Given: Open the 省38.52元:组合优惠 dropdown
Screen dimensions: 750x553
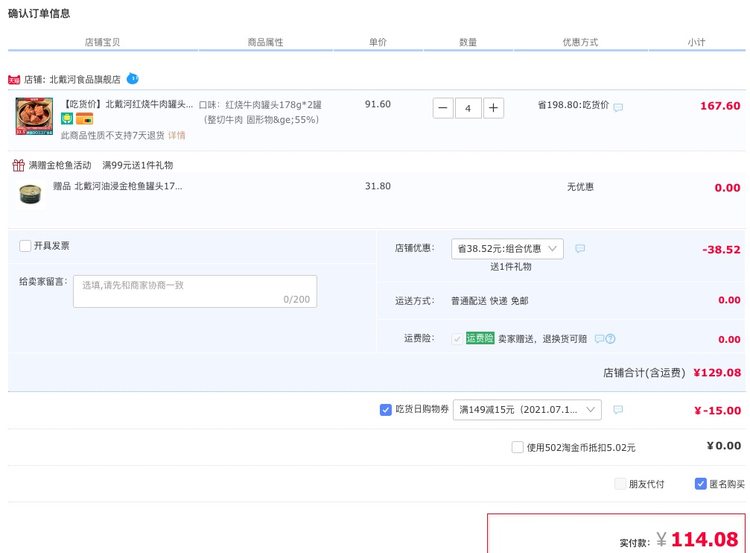Looking at the screenshot, I should pos(507,249).
